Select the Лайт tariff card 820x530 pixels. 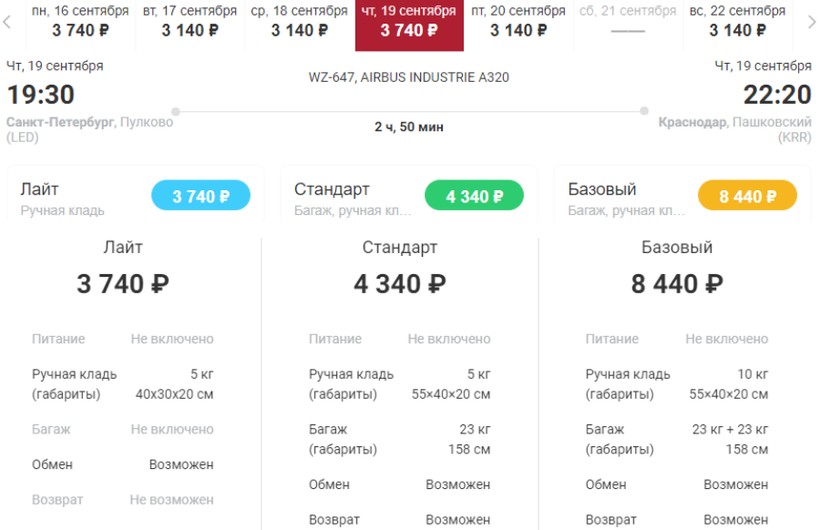tap(135, 194)
